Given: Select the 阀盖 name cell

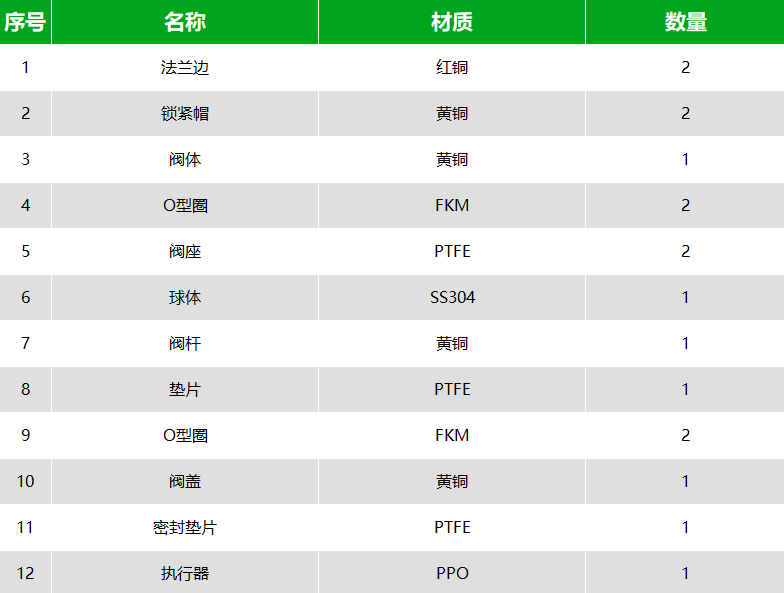Looking at the screenshot, I should point(185,482).
